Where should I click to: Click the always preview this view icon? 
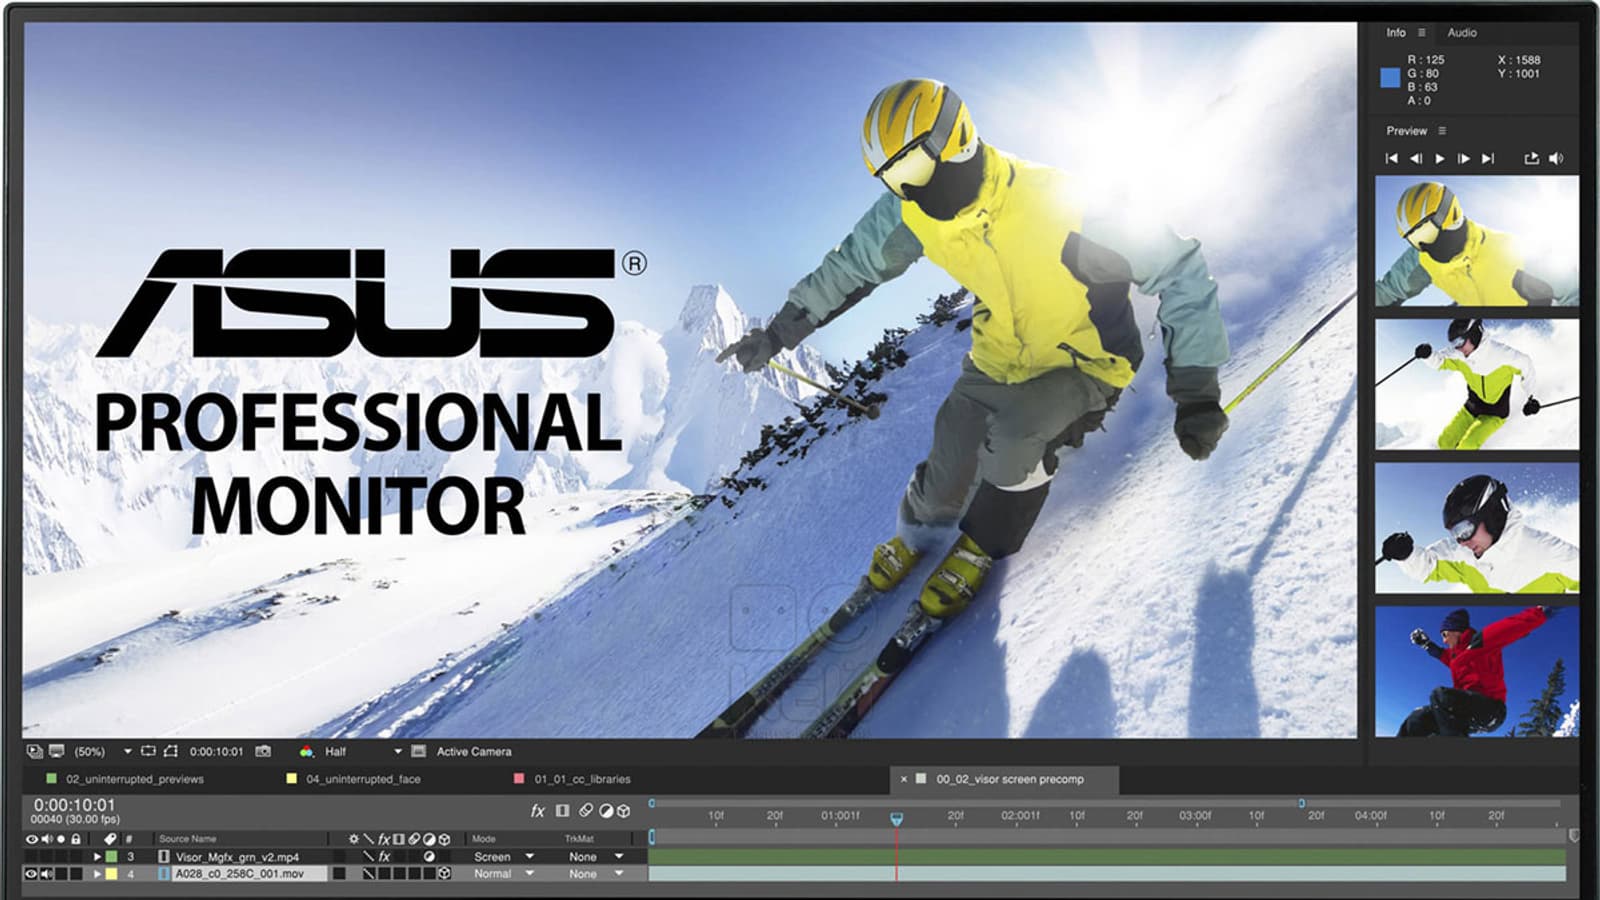[x=35, y=751]
